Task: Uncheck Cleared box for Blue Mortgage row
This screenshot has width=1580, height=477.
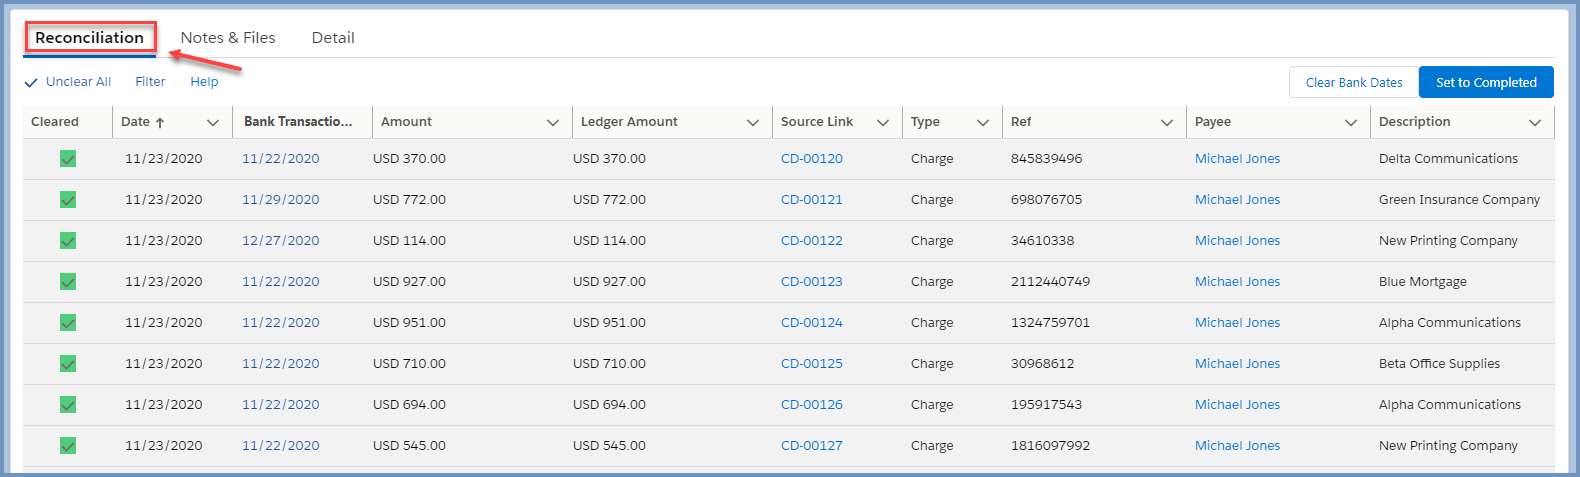Action: 68,282
